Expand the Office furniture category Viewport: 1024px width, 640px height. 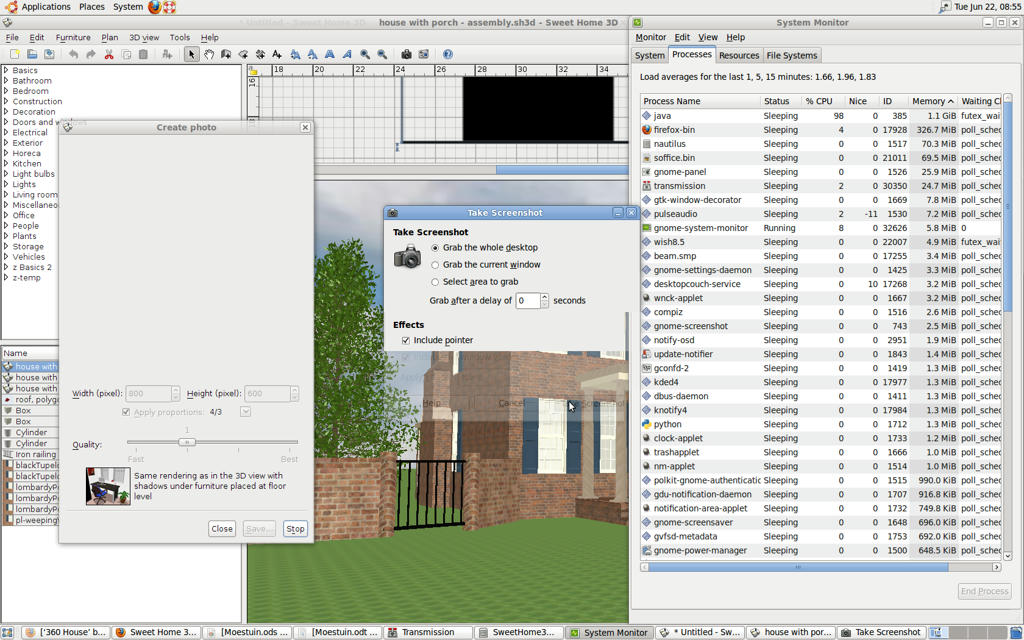6,215
